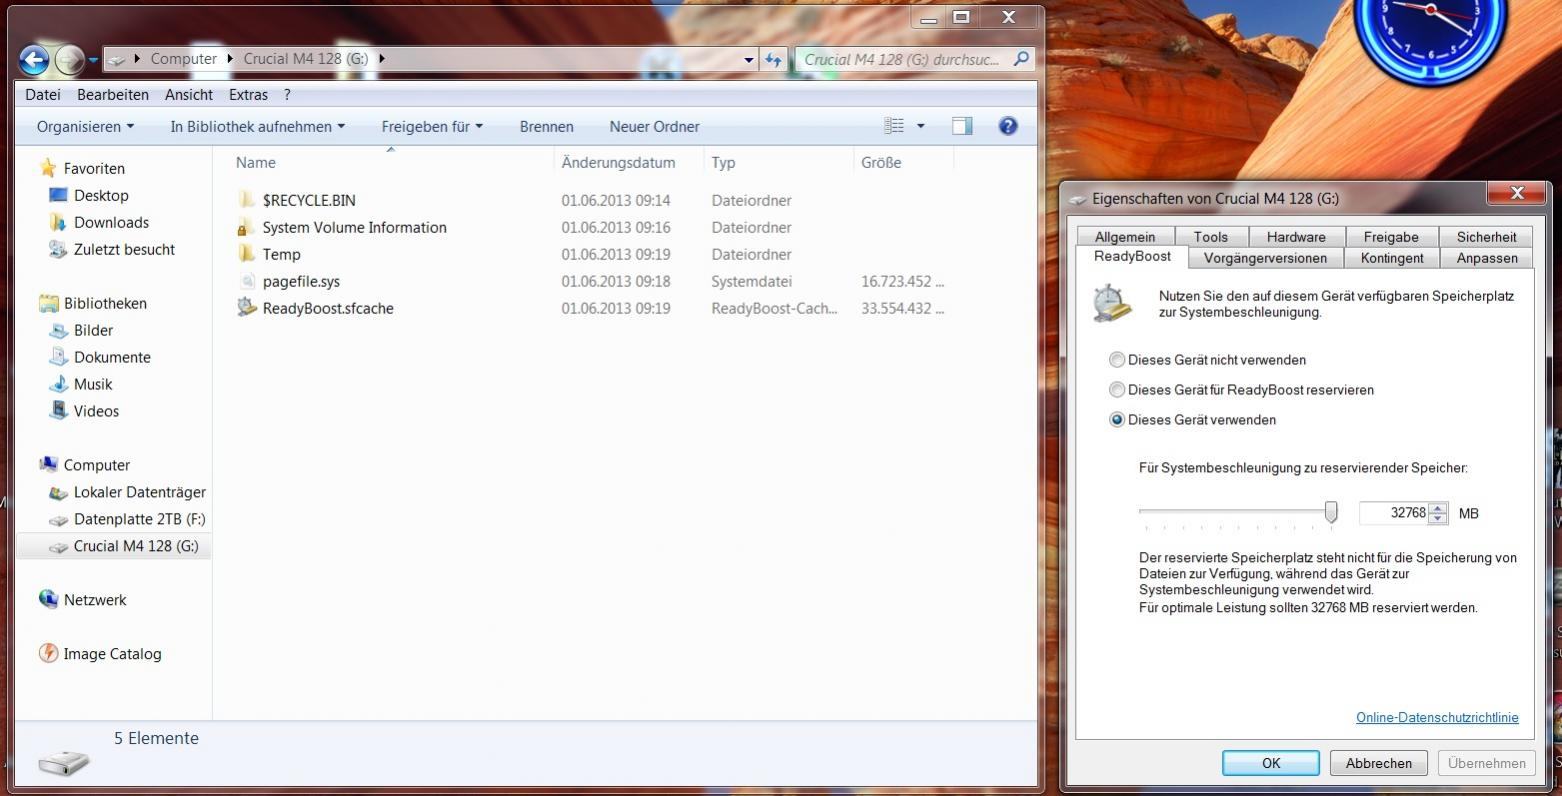
Task: Select 'Dieses Gerät nicht verwenden' option
Action: 1117,360
